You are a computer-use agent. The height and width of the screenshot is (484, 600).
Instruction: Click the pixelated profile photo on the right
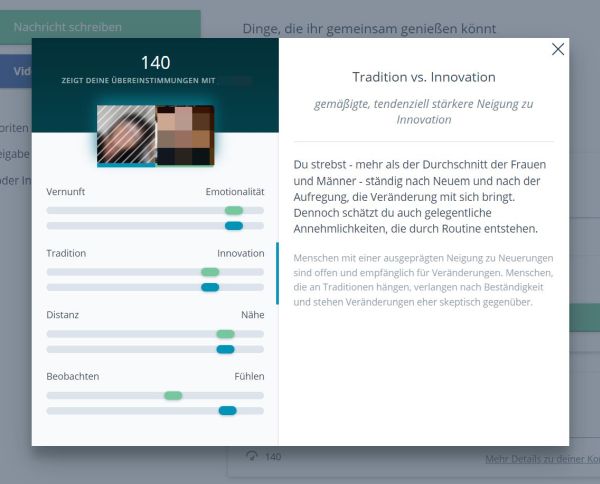pos(185,135)
